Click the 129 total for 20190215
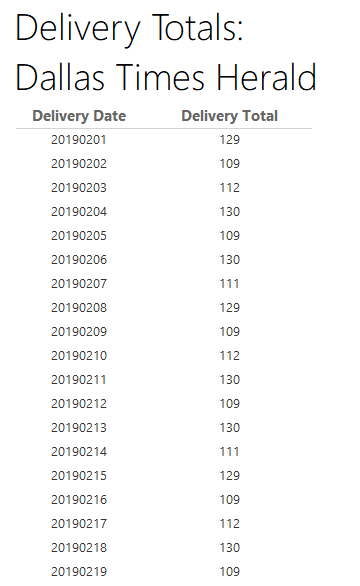 click(x=230, y=476)
